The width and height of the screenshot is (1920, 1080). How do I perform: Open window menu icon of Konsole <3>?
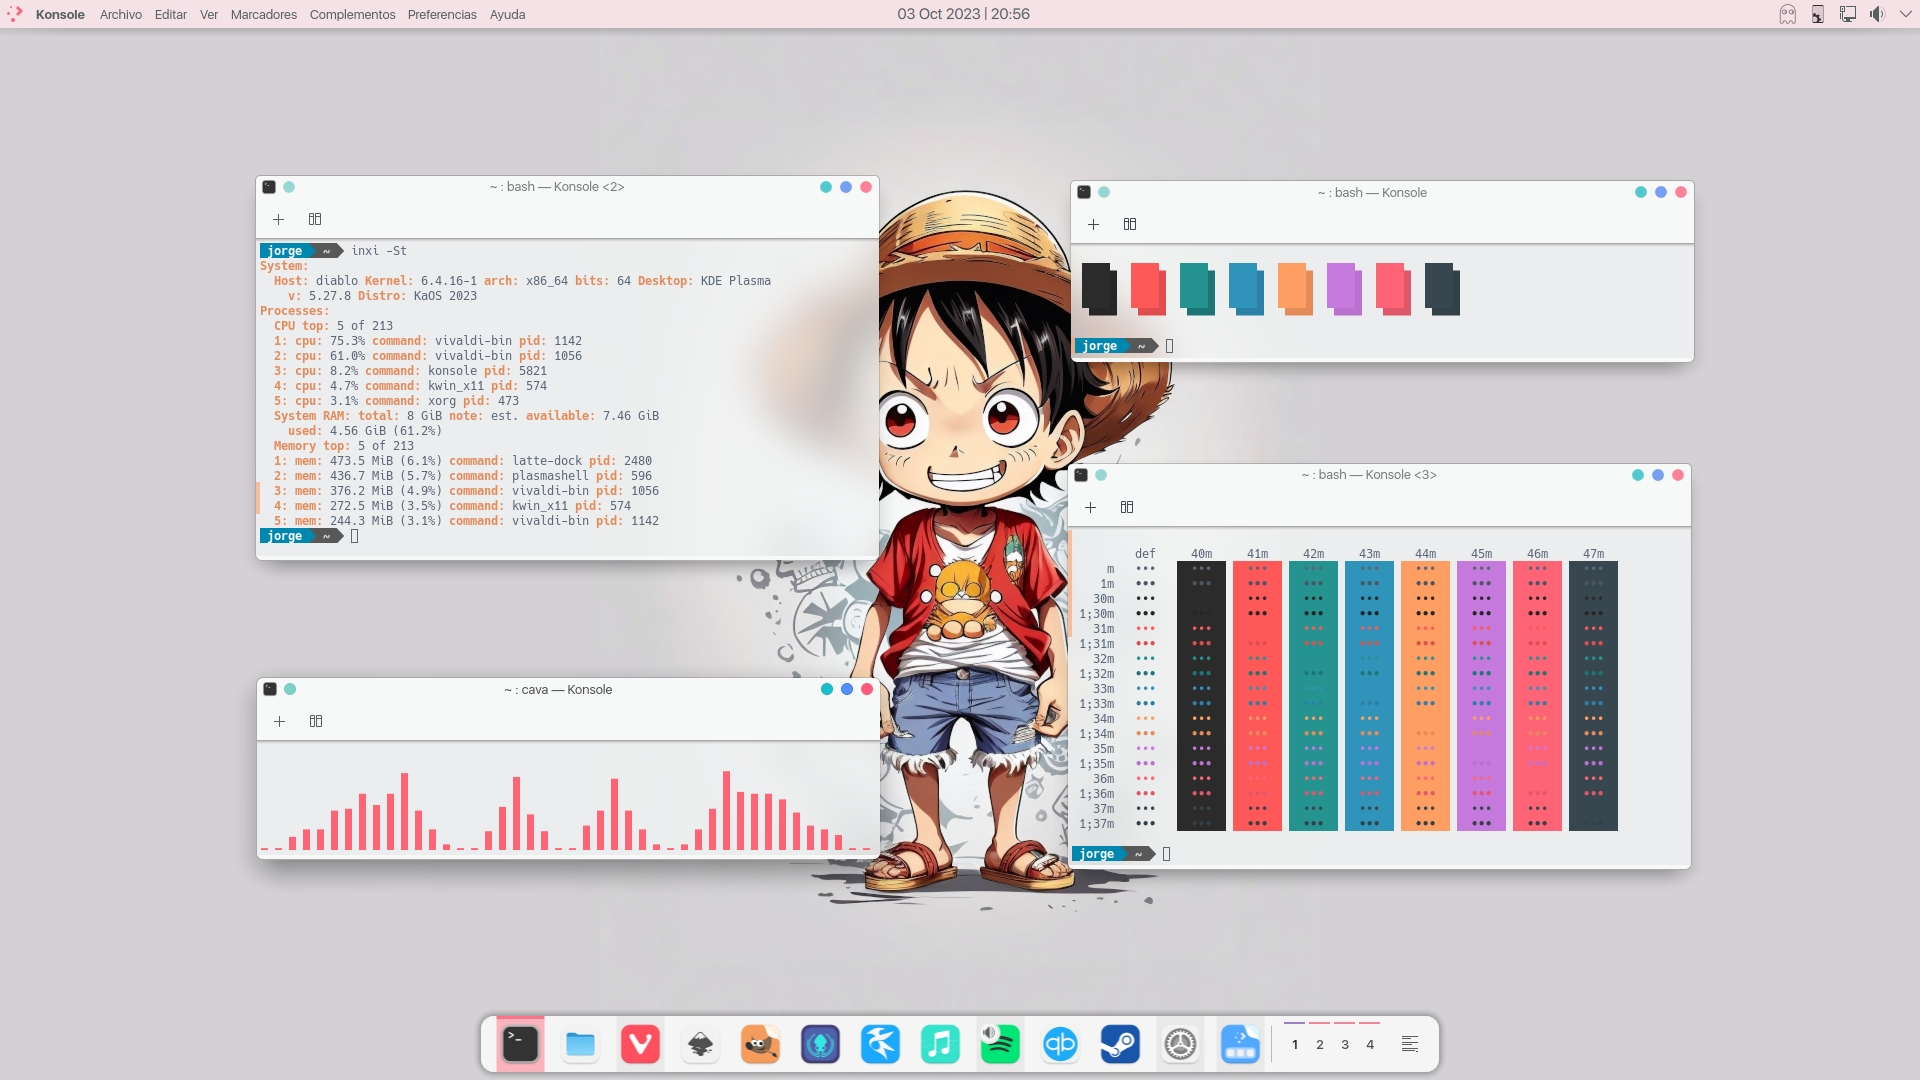pyautogui.click(x=1081, y=475)
